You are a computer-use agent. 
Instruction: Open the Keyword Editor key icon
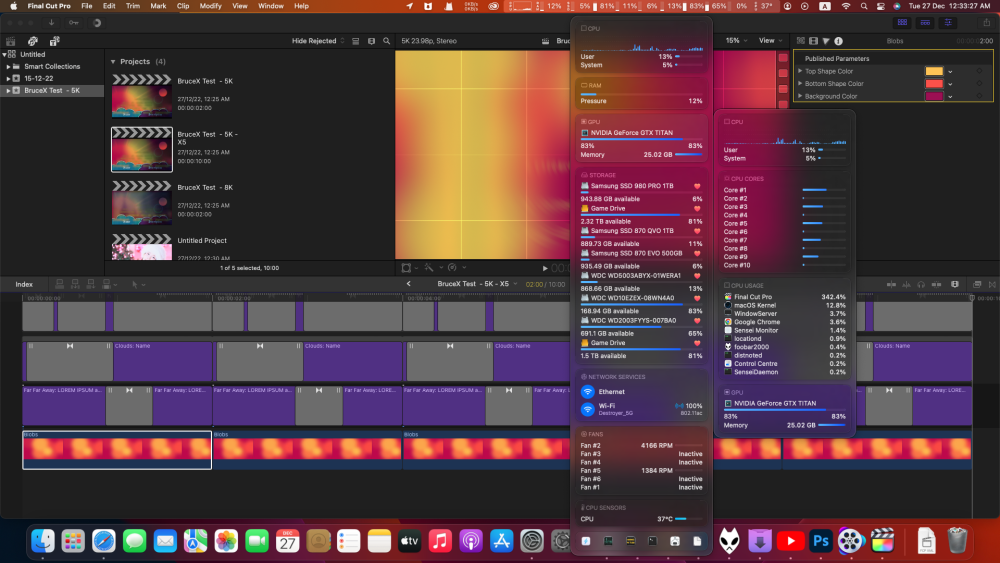(74, 23)
